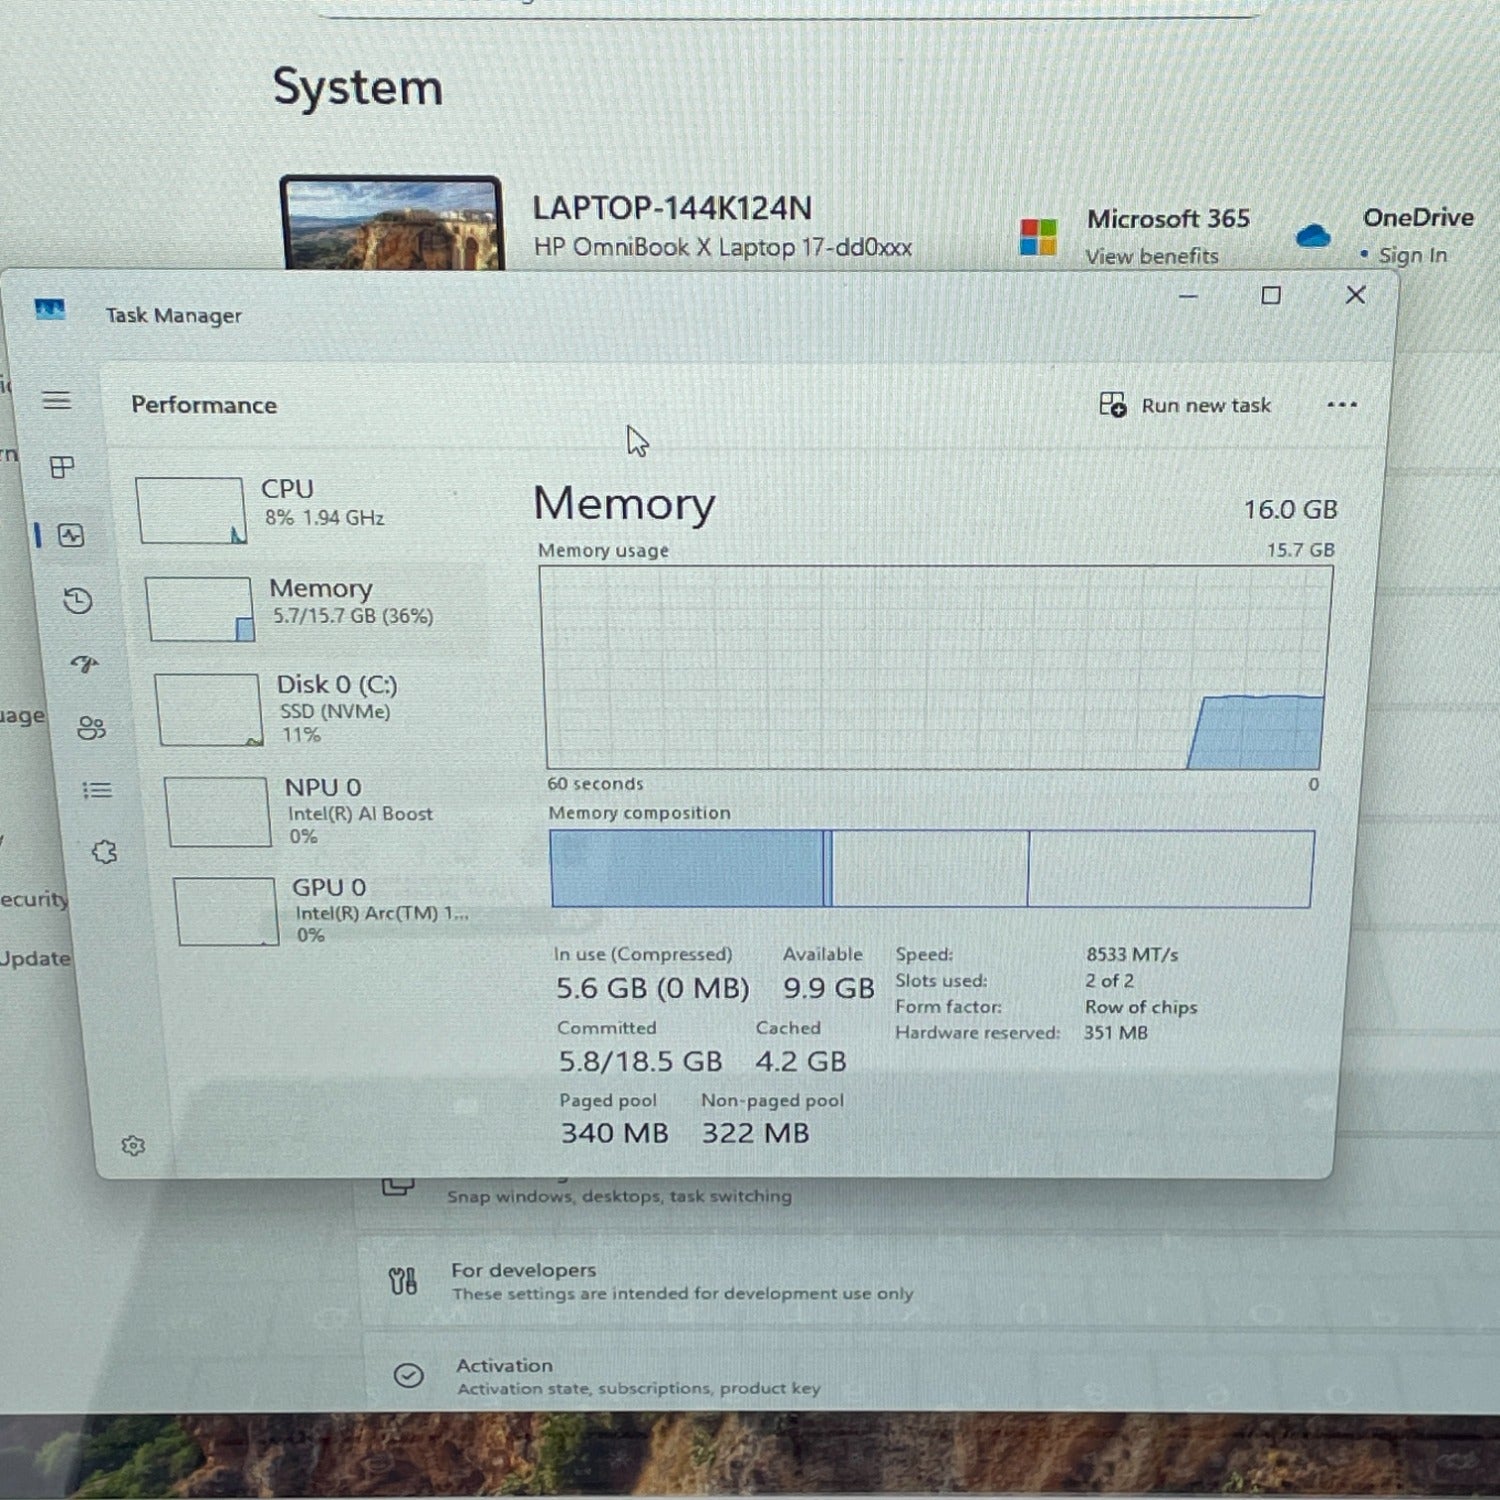Image resolution: width=1500 pixels, height=1500 pixels.
Task: Click OneDrive Sign In link
Action: click(x=1411, y=255)
